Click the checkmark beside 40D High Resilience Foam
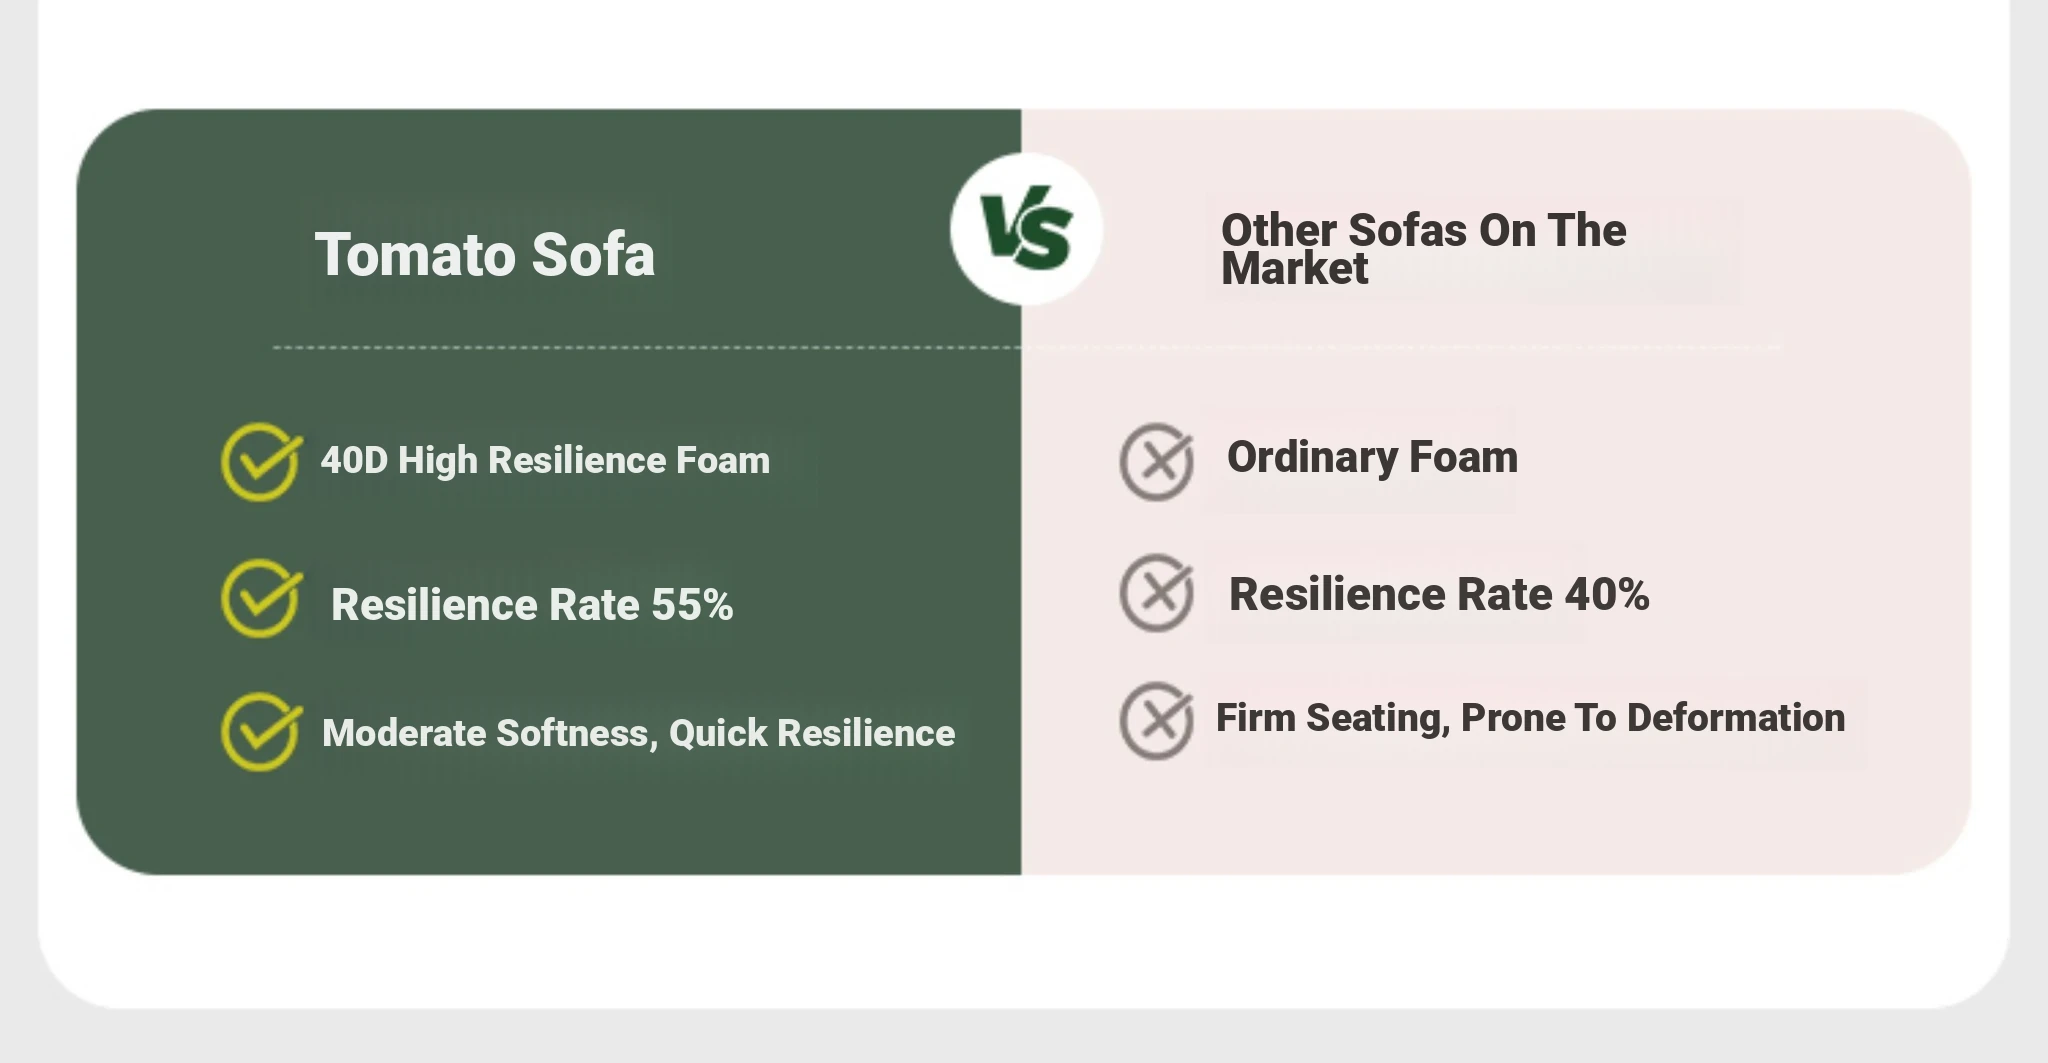The height and width of the screenshot is (1063, 2048). click(x=260, y=462)
